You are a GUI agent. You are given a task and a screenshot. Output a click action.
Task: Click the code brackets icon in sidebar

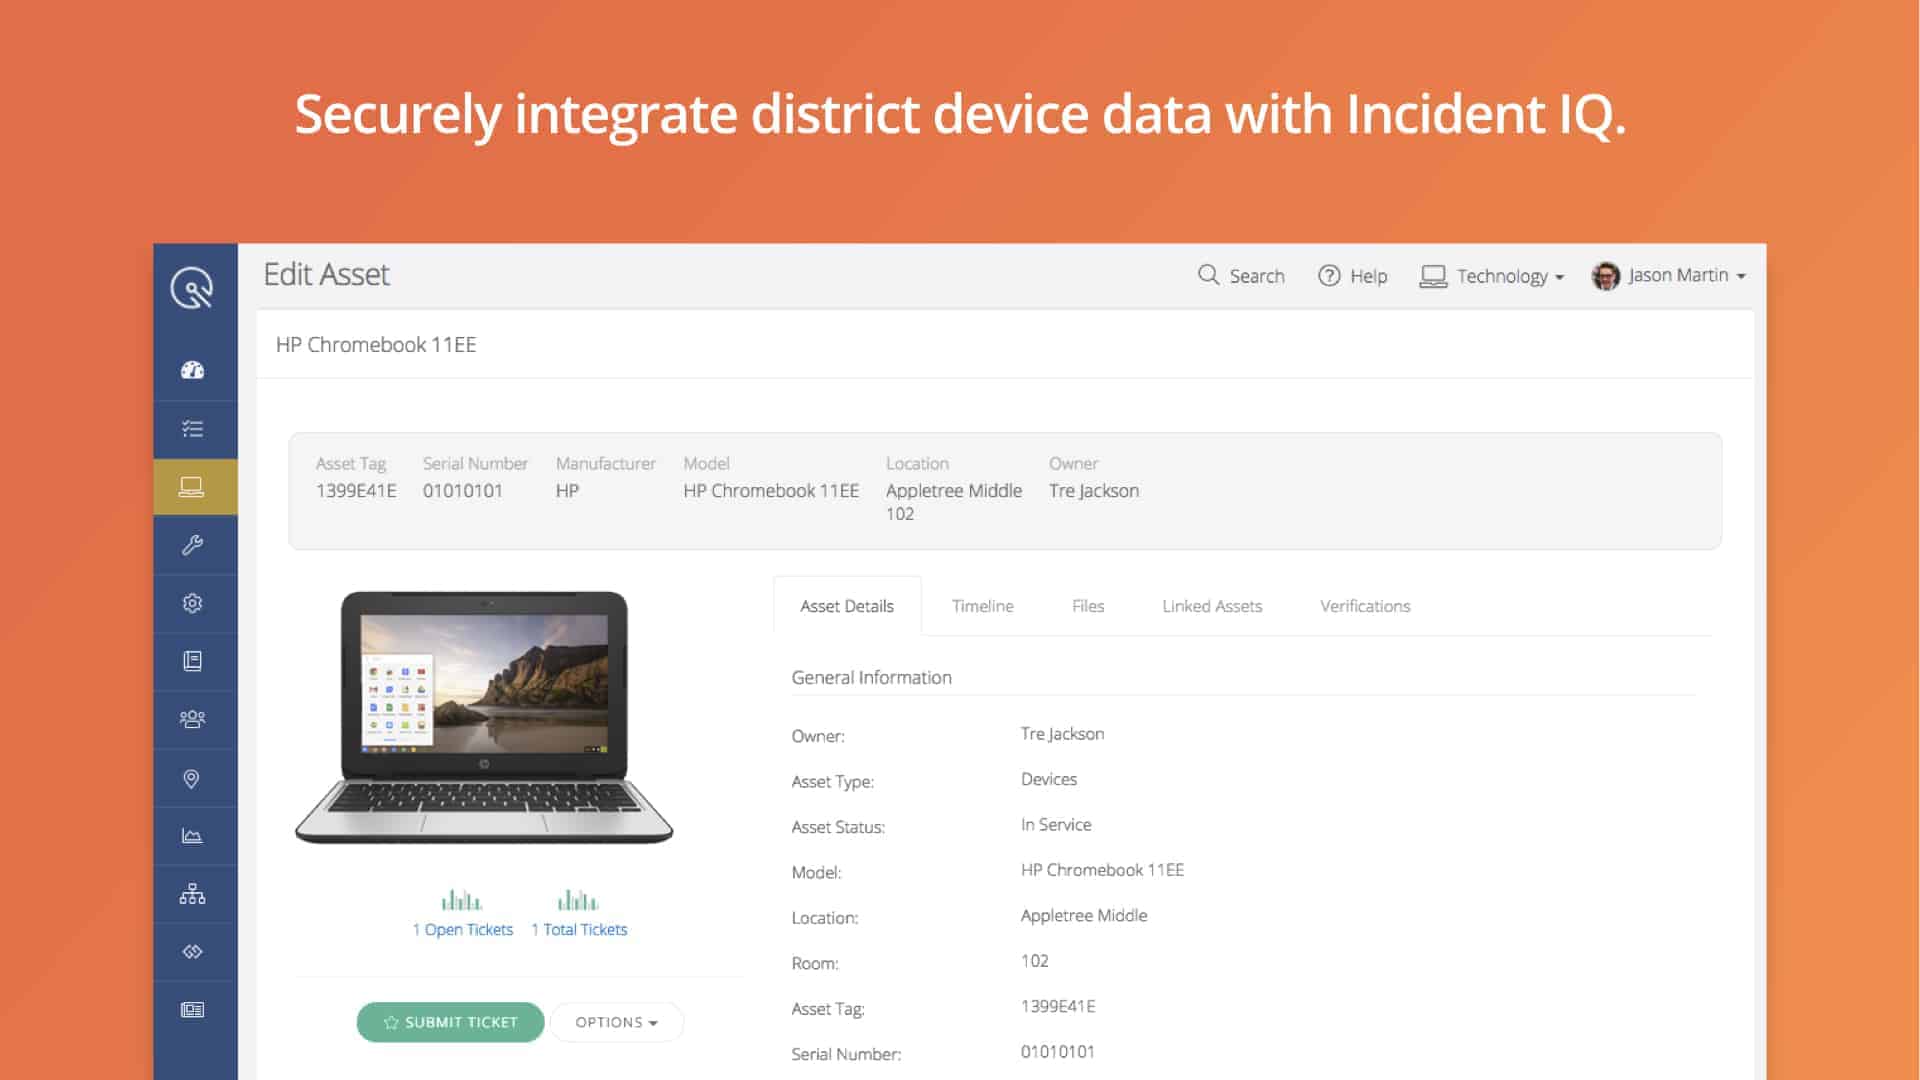coord(192,952)
